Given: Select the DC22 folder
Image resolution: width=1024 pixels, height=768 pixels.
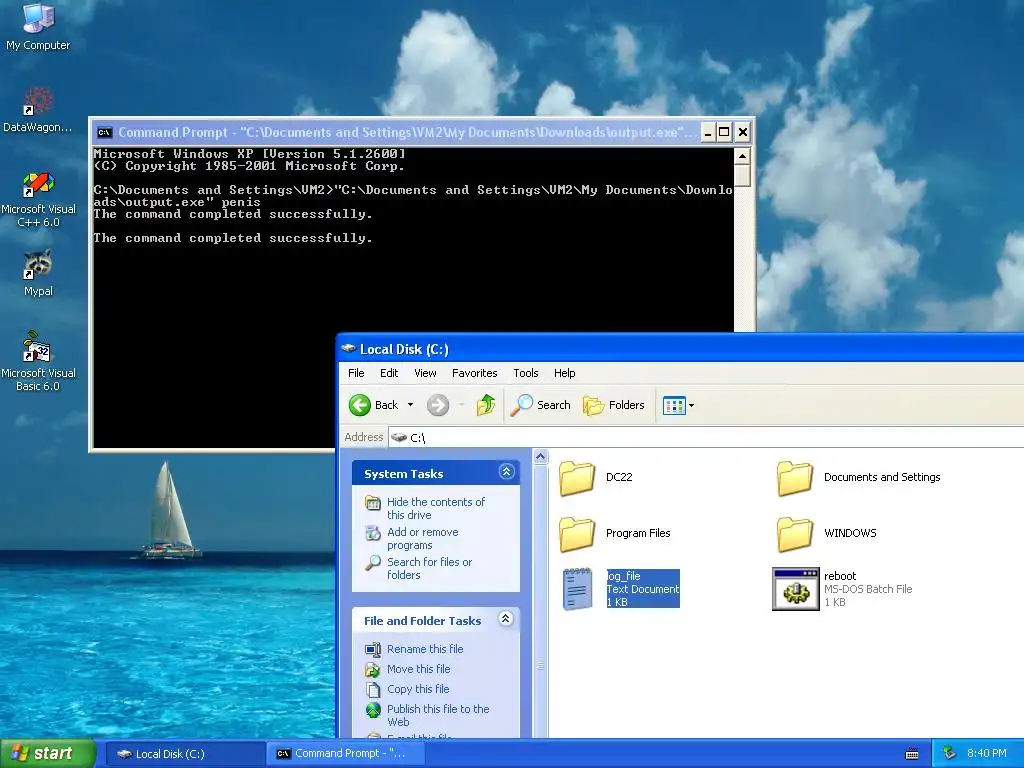Looking at the screenshot, I should tap(596, 477).
